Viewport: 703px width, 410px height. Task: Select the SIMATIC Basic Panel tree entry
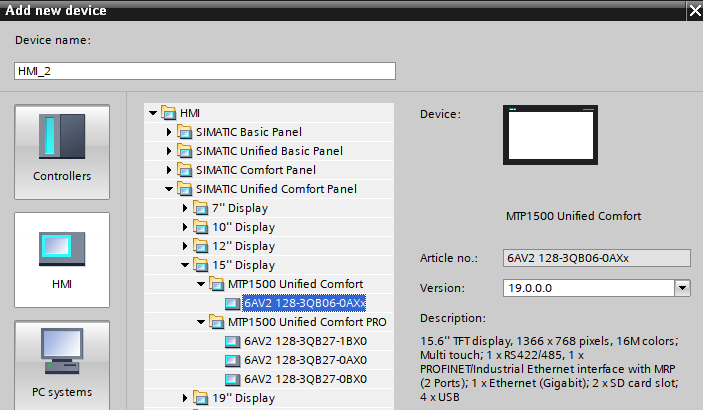(249, 132)
